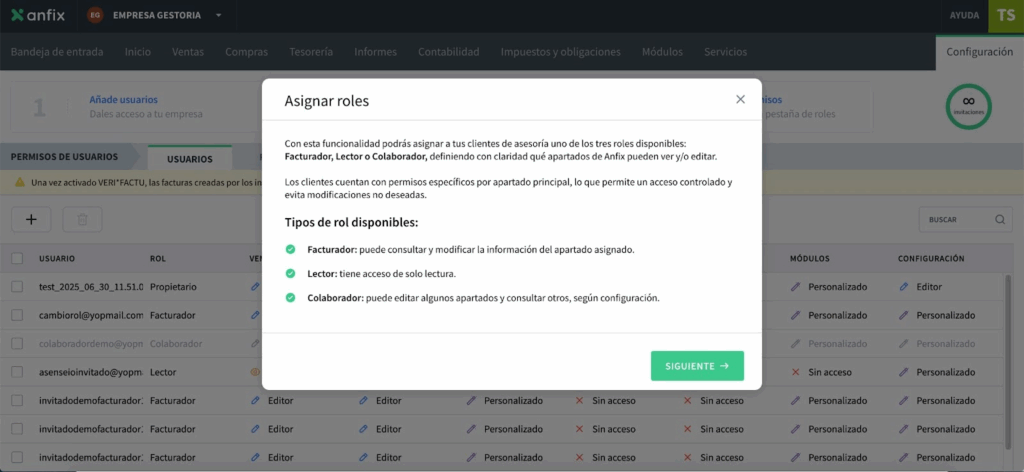Toggle the select-all checkbox in table header
This screenshot has height=472, width=1024.
point(17,258)
